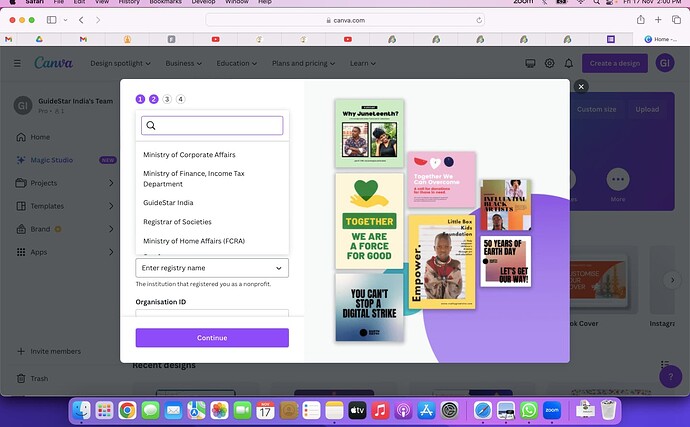Toggle the Safari sidebar
Image resolution: width=690 pixels, height=427 pixels.
coord(51,20)
